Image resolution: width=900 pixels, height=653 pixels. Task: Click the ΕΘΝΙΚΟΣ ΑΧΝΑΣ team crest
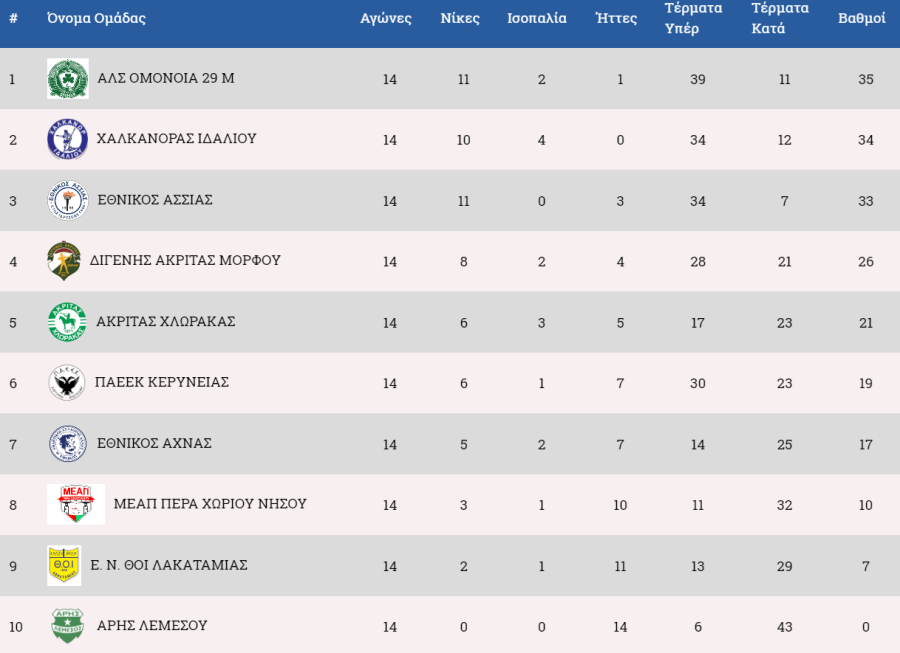(x=68, y=444)
